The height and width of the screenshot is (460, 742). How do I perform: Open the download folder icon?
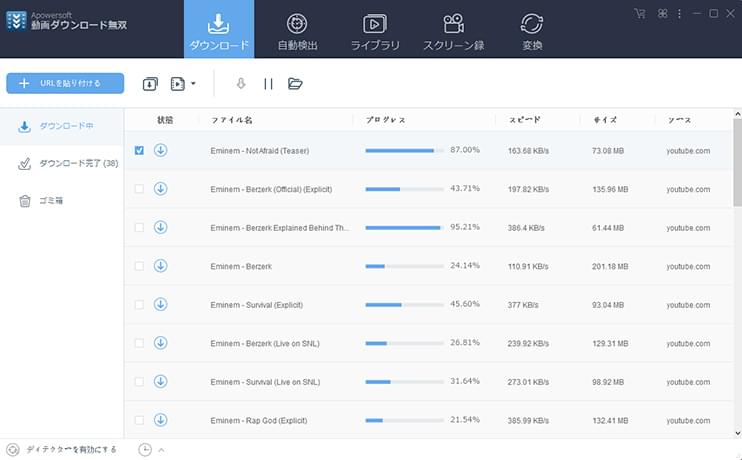coord(295,84)
